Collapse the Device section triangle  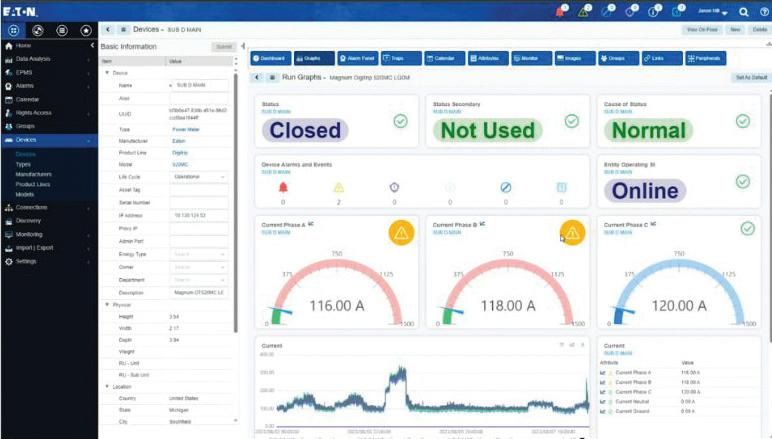coord(107,73)
